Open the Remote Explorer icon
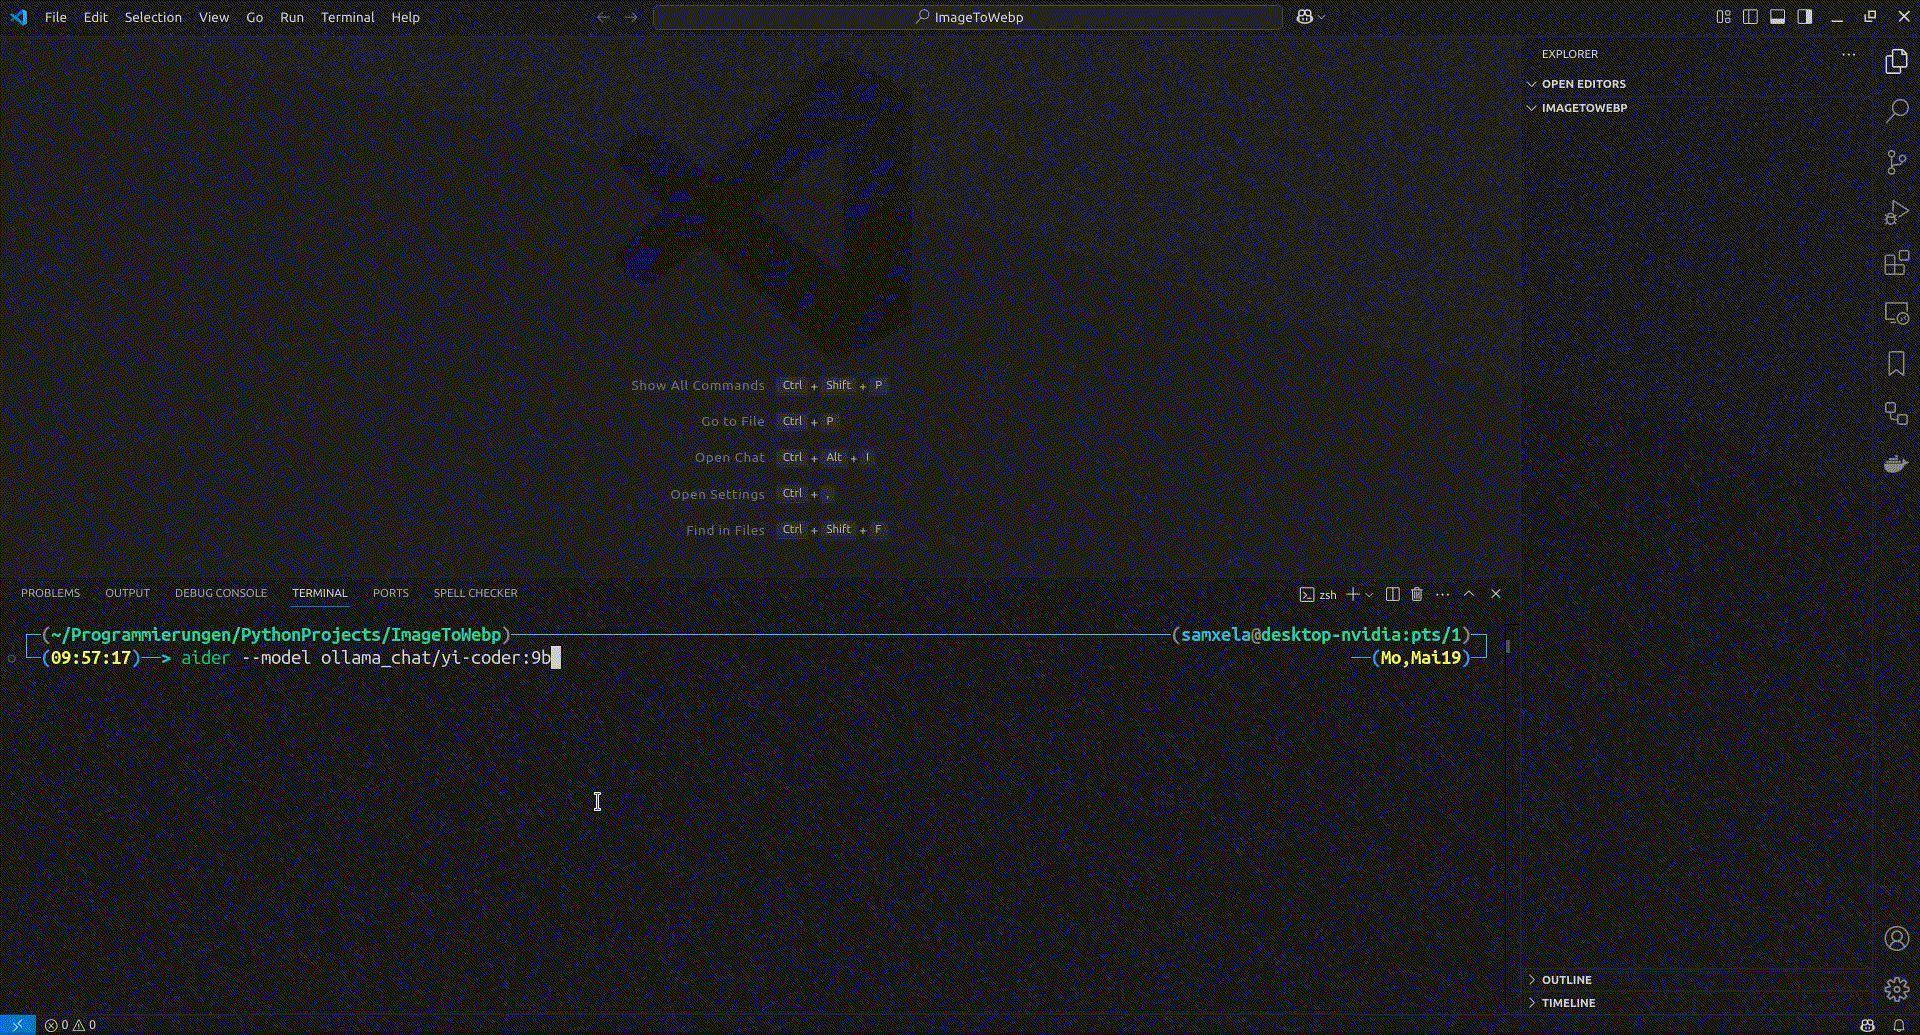The height and width of the screenshot is (1035, 1920). (1896, 313)
